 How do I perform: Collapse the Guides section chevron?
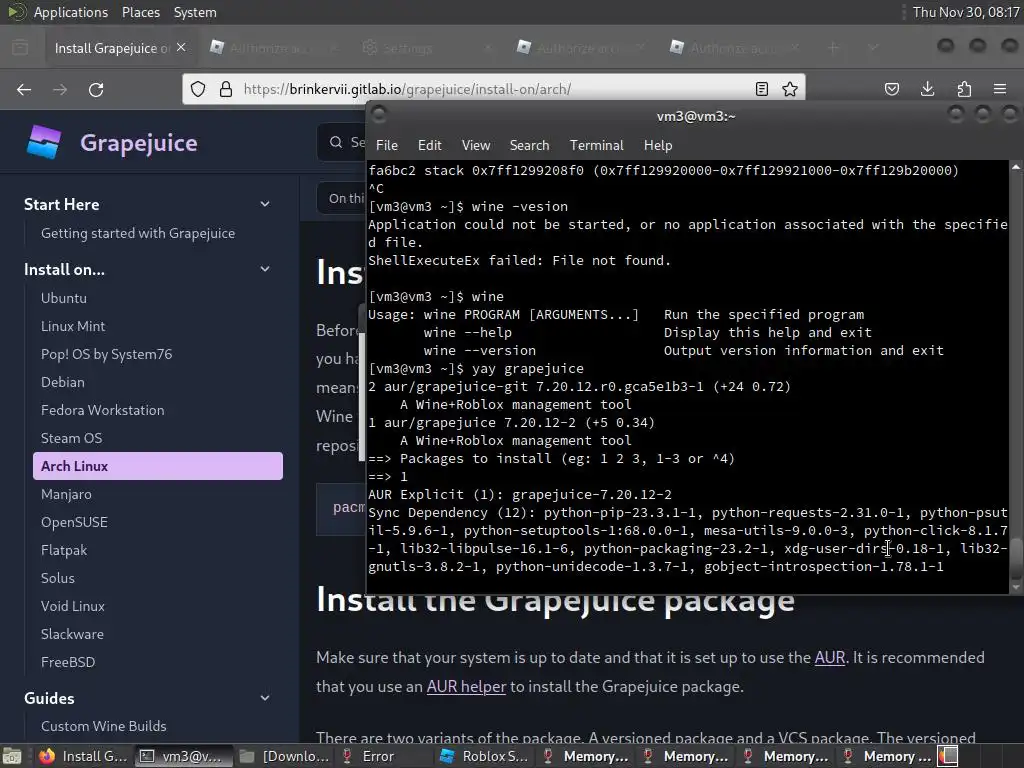[x=265, y=698]
